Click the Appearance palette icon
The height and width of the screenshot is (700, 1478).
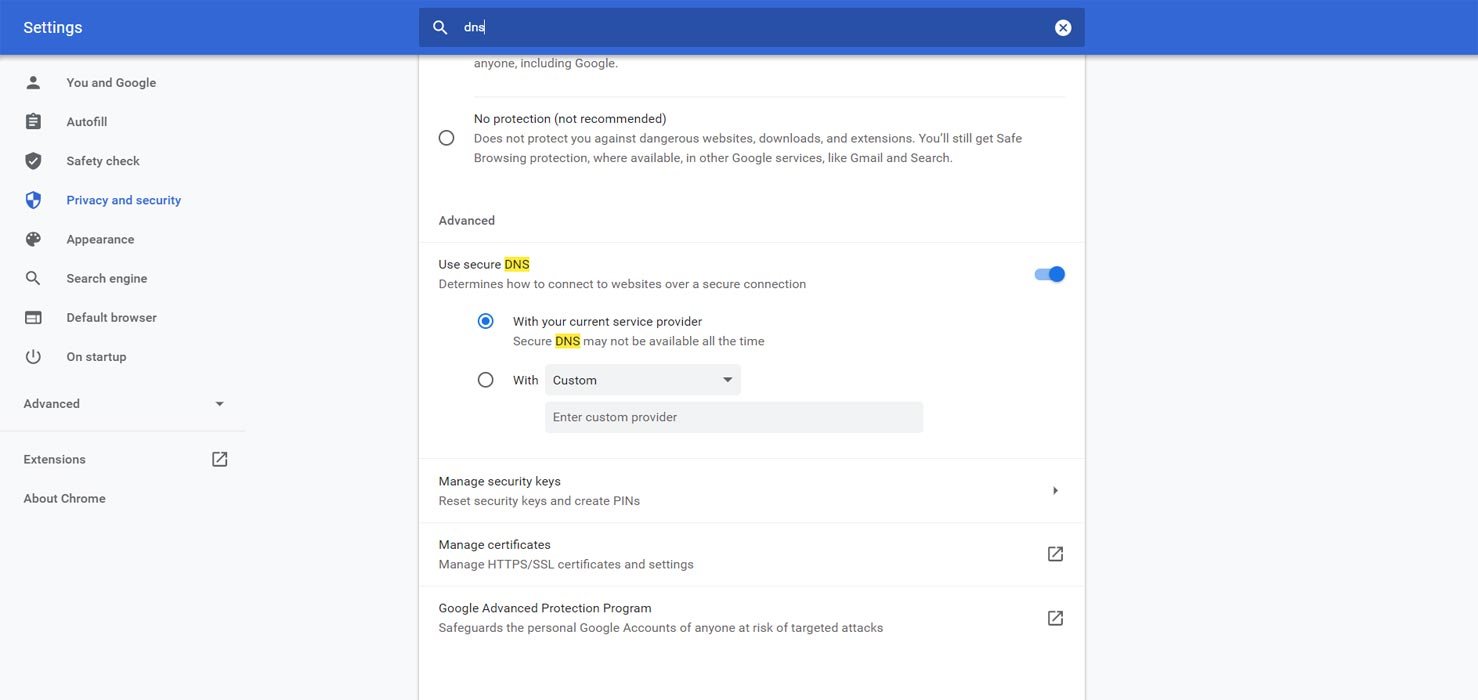coord(33,240)
